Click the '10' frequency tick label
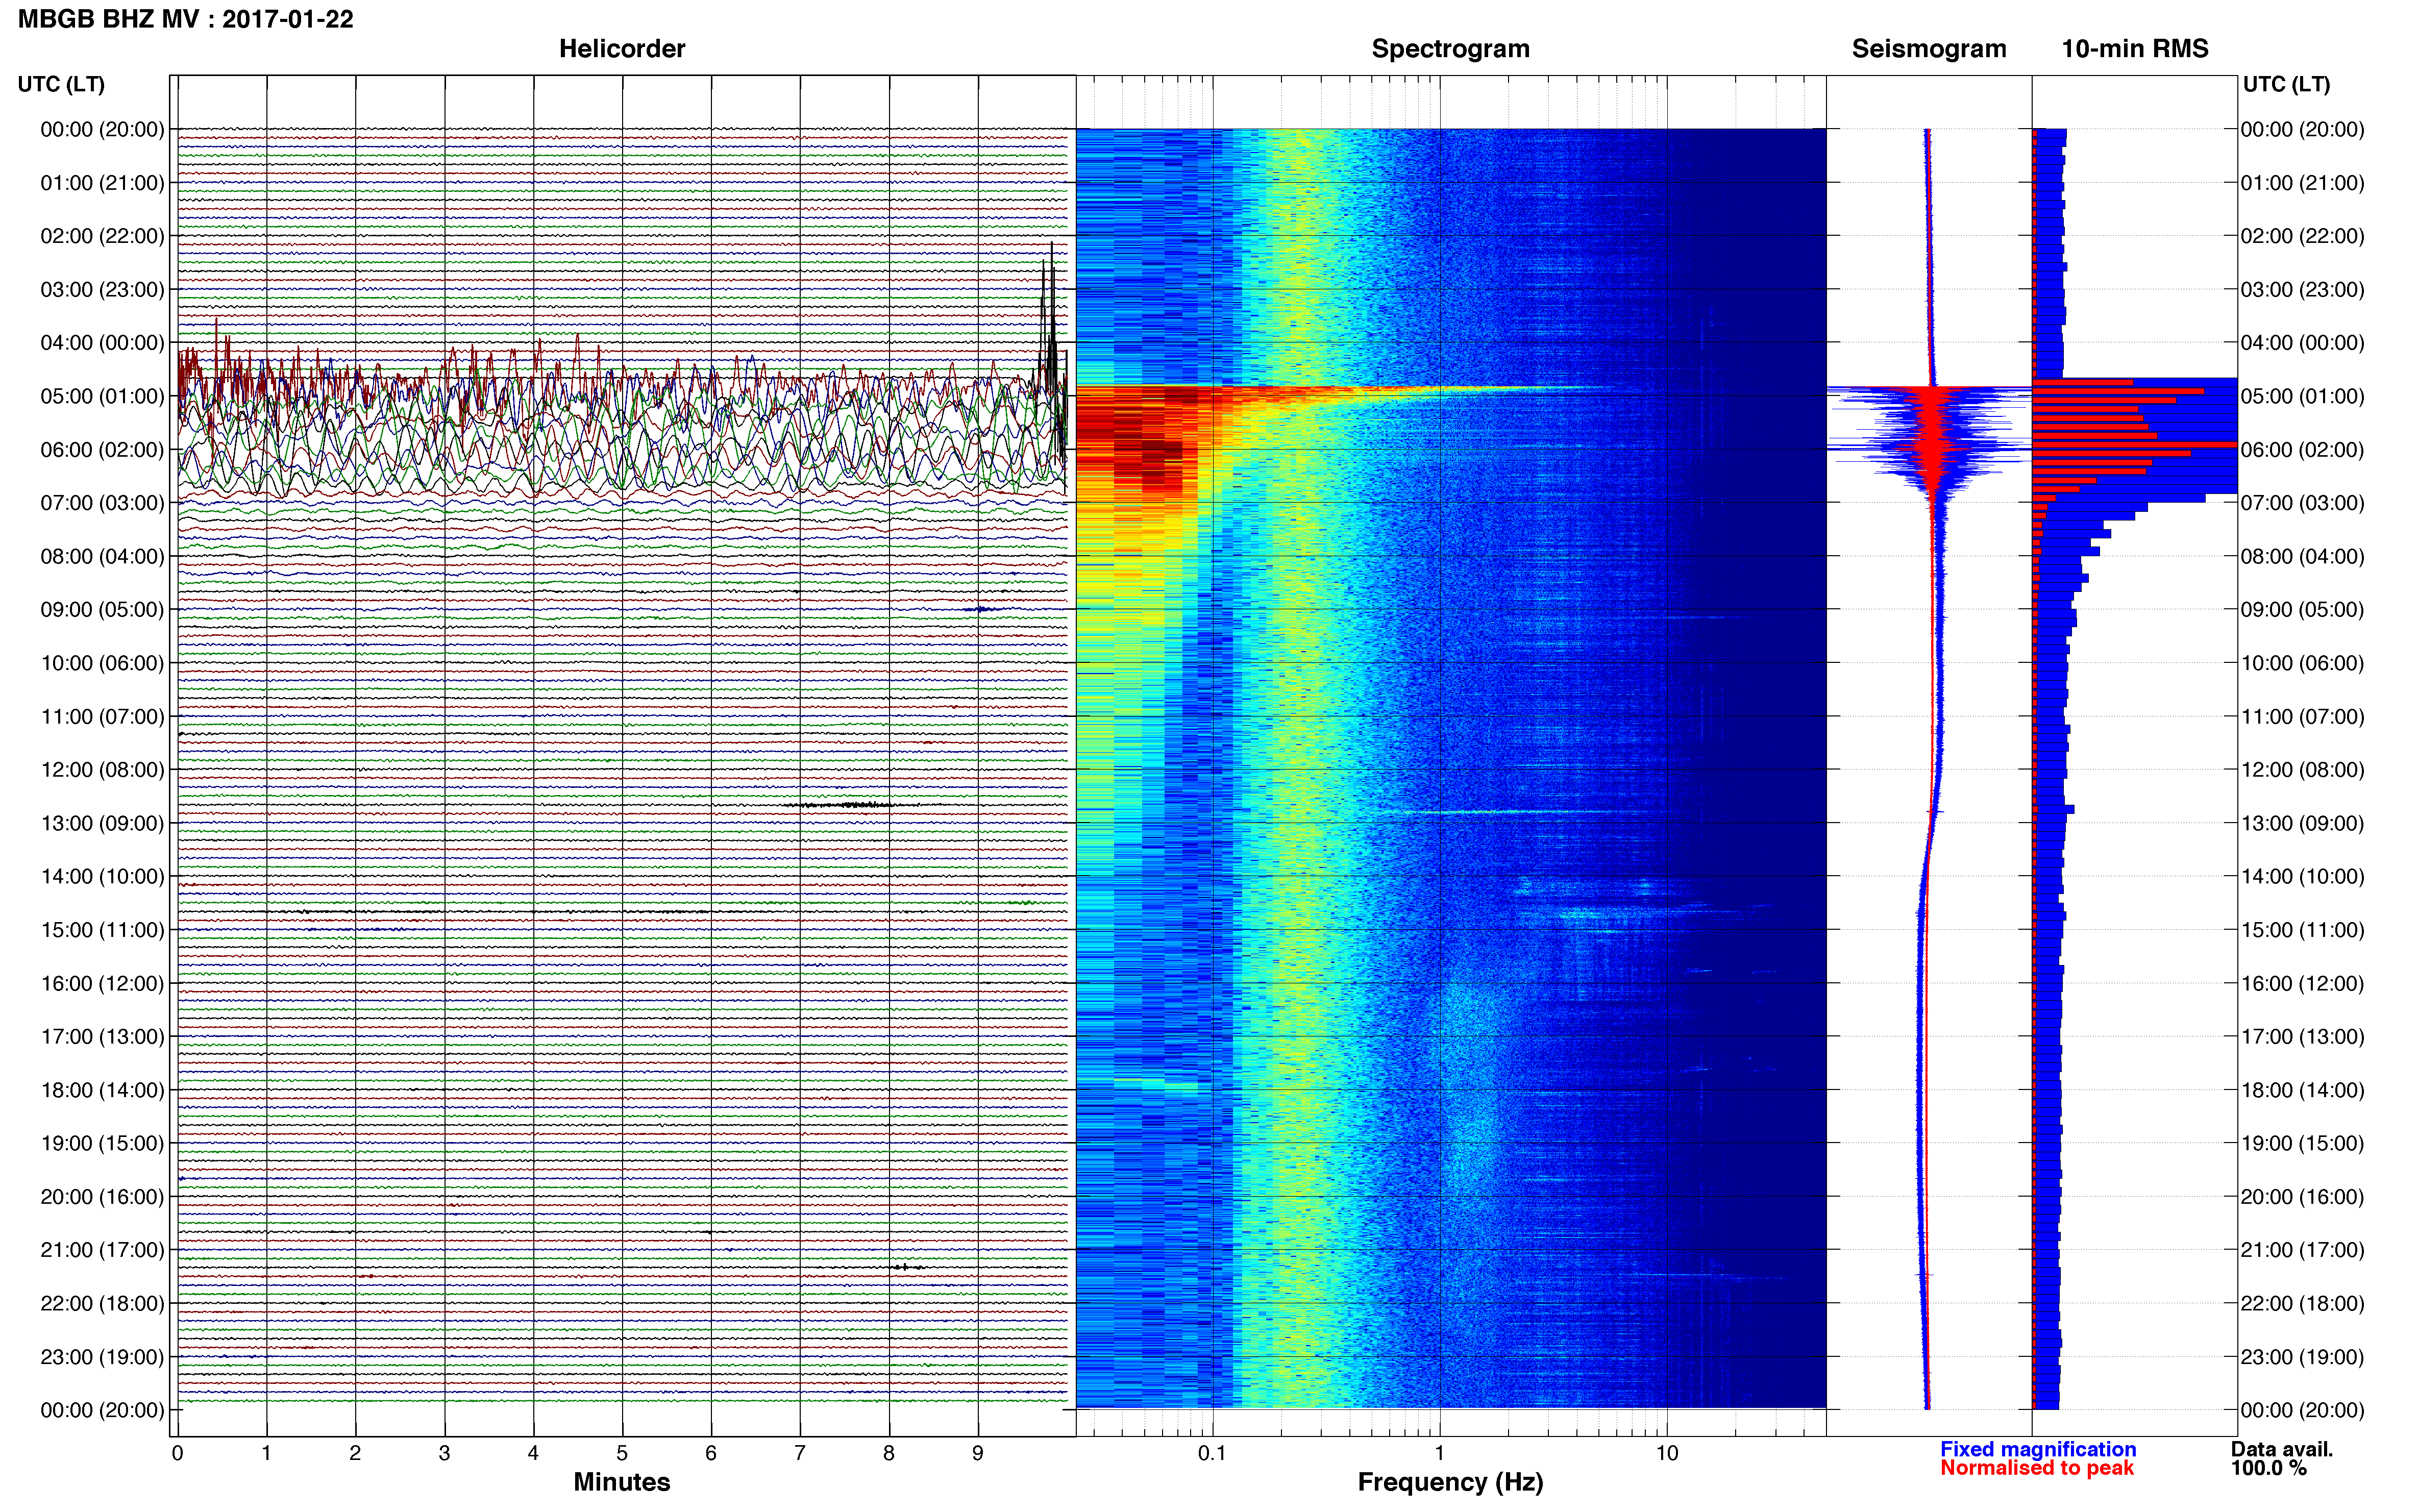This screenshot has height=1512, width=2419. tap(1666, 1453)
